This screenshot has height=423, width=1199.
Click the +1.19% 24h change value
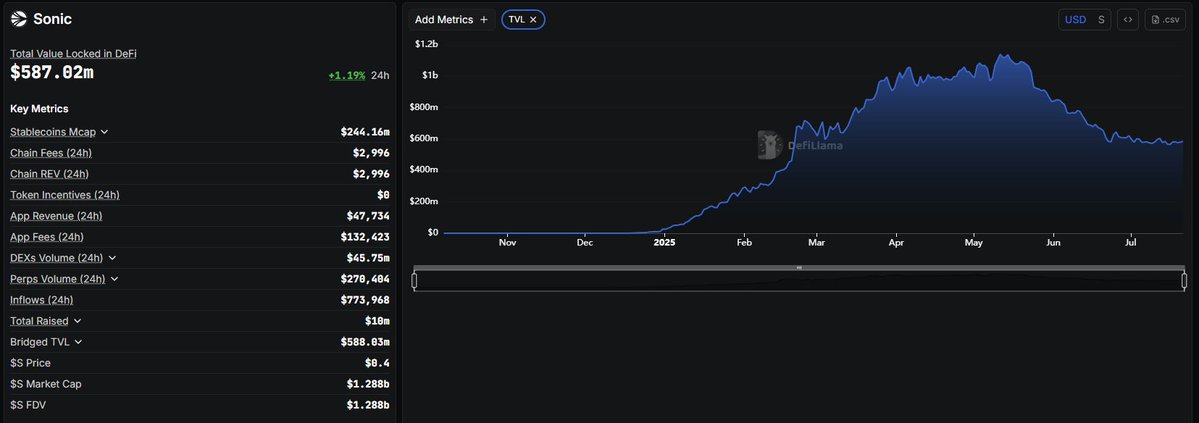(x=346, y=76)
